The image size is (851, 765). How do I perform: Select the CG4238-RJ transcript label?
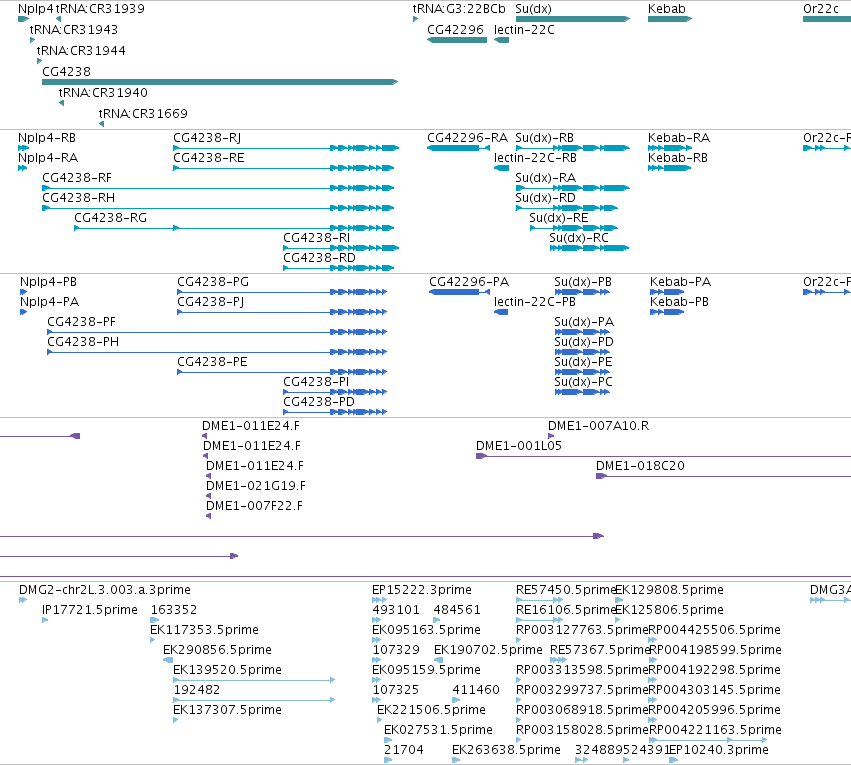point(207,138)
